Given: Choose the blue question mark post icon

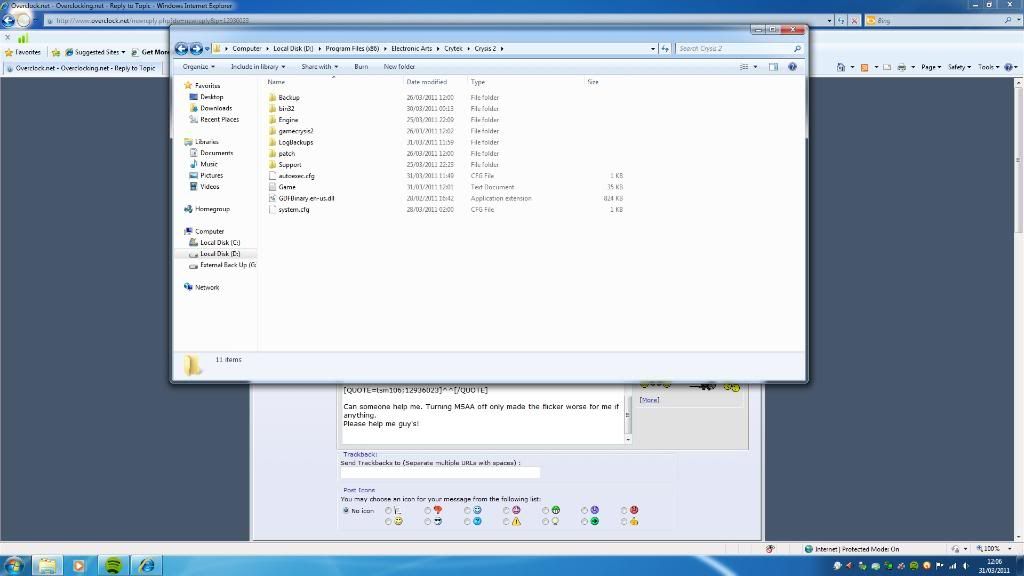Looking at the screenshot, I should pyautogui.click(x=477, y=521).
